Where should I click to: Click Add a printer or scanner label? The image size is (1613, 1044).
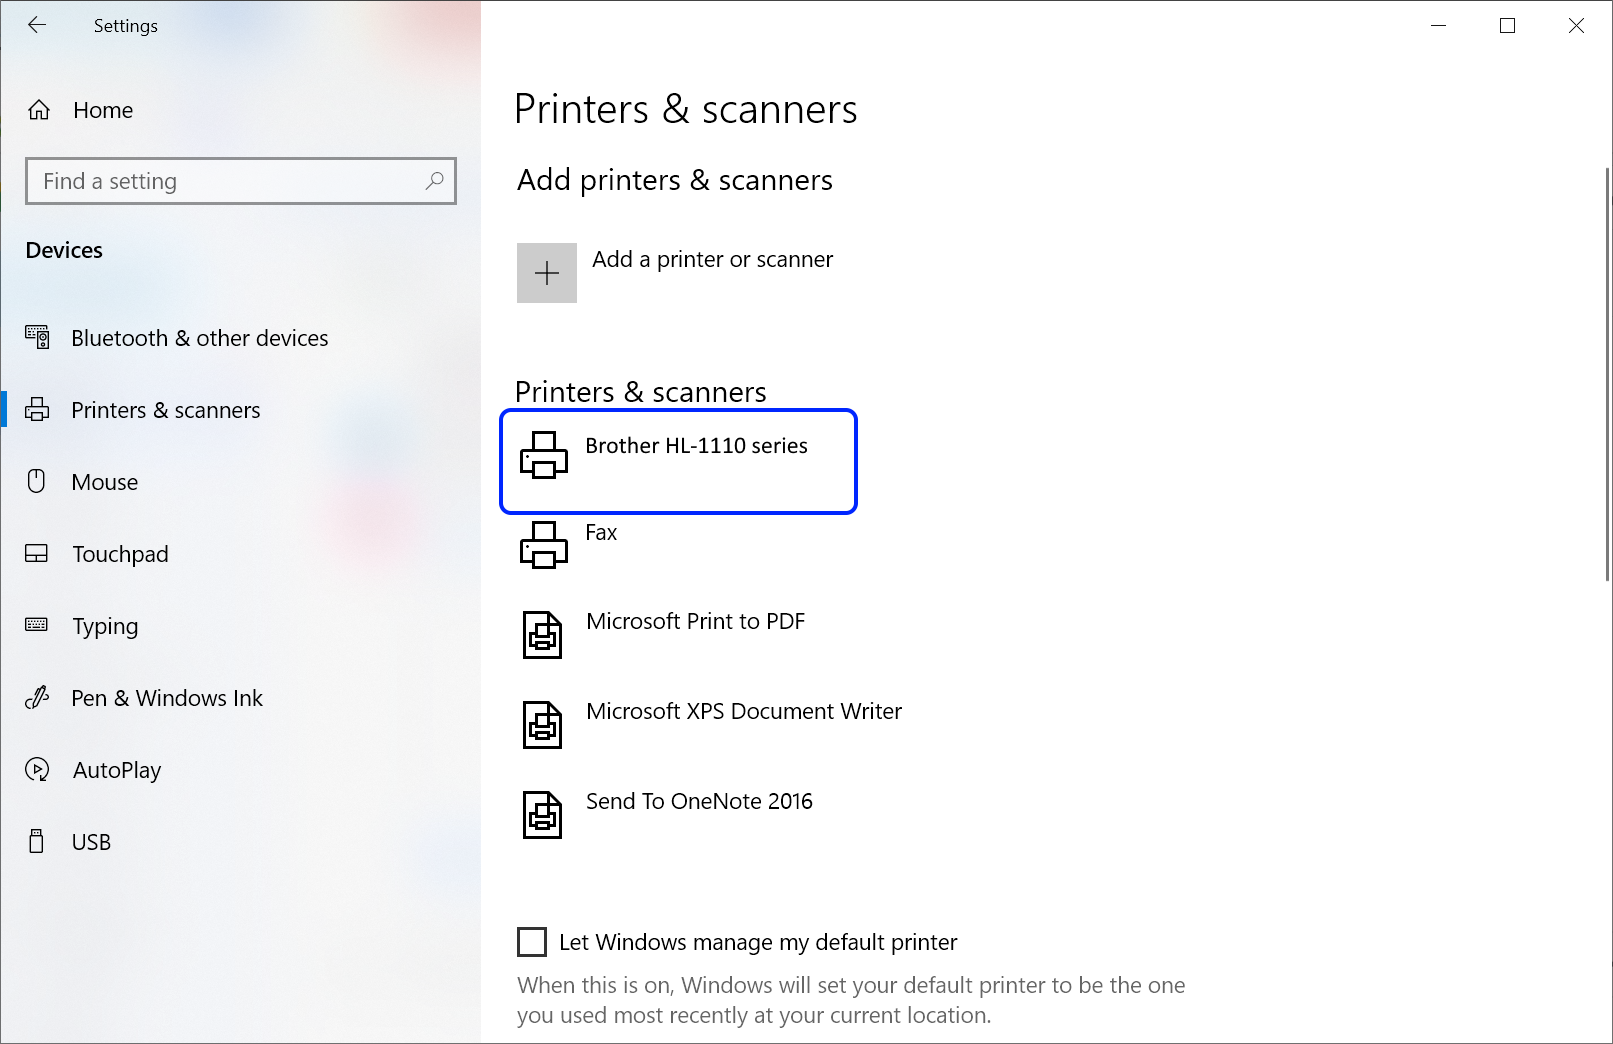(x=712, y=259)
